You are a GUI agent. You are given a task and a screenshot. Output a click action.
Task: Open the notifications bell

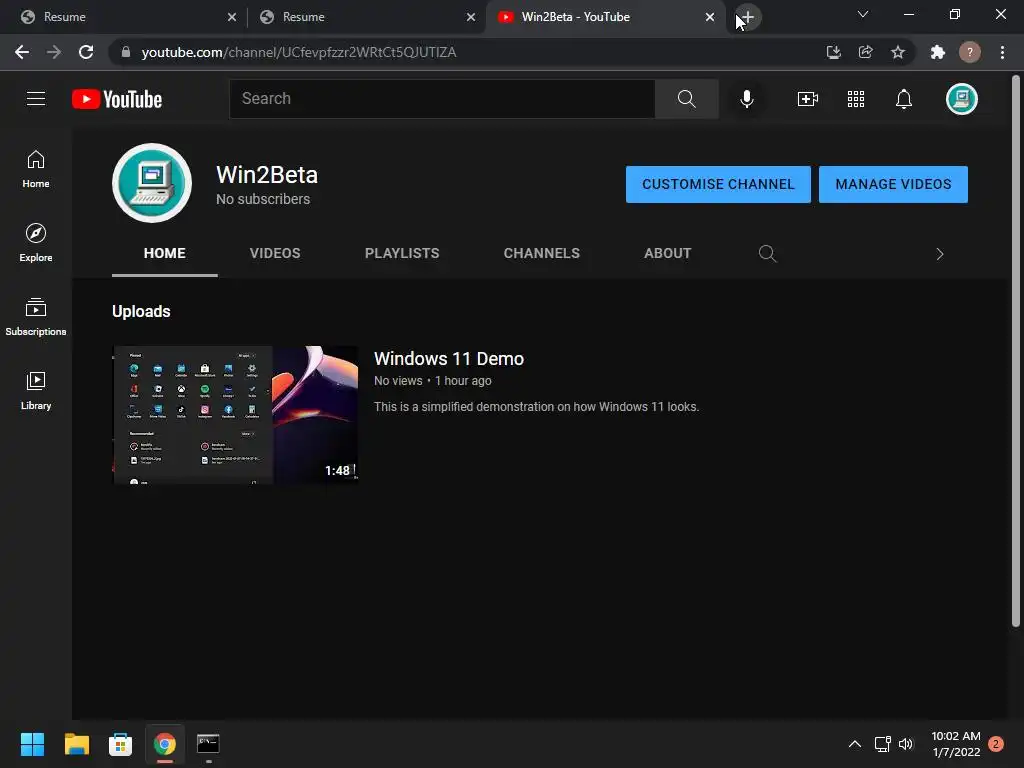(904, 99)
